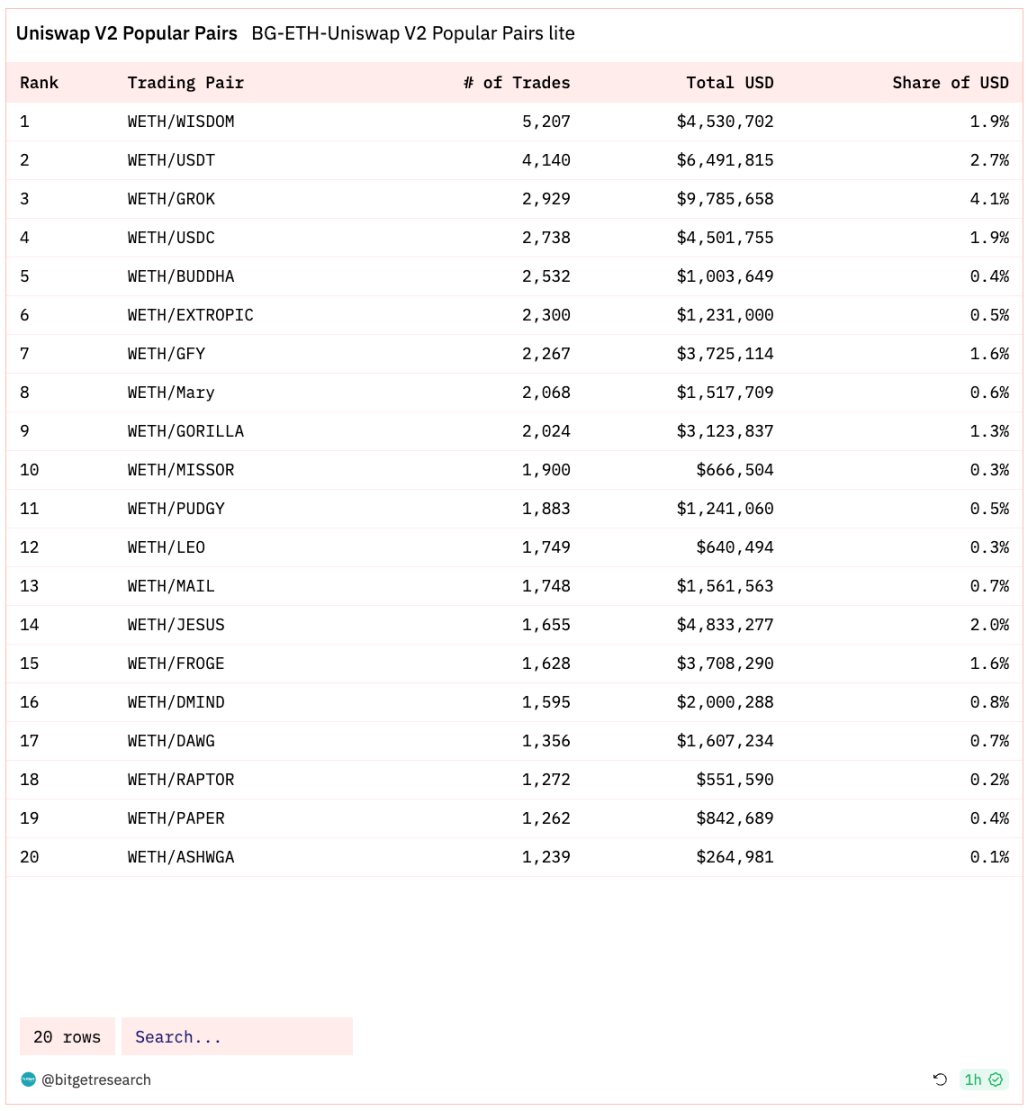Click the Search... input field
This screenshot has height=1111, width=1028.
pos(237,1037)
